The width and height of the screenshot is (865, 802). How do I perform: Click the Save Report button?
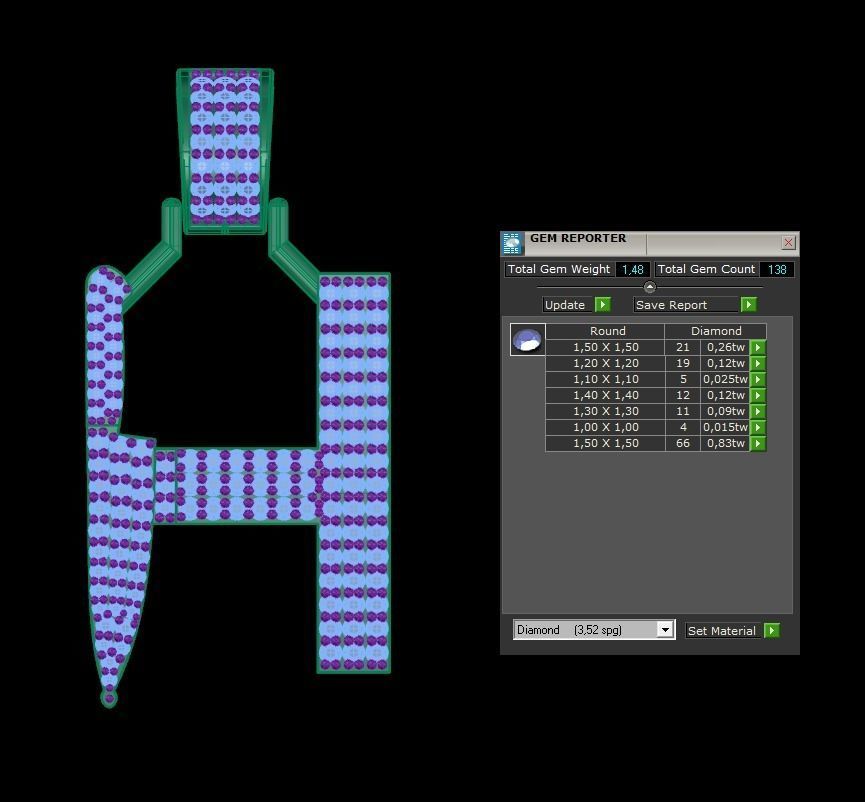coord(686,305)
